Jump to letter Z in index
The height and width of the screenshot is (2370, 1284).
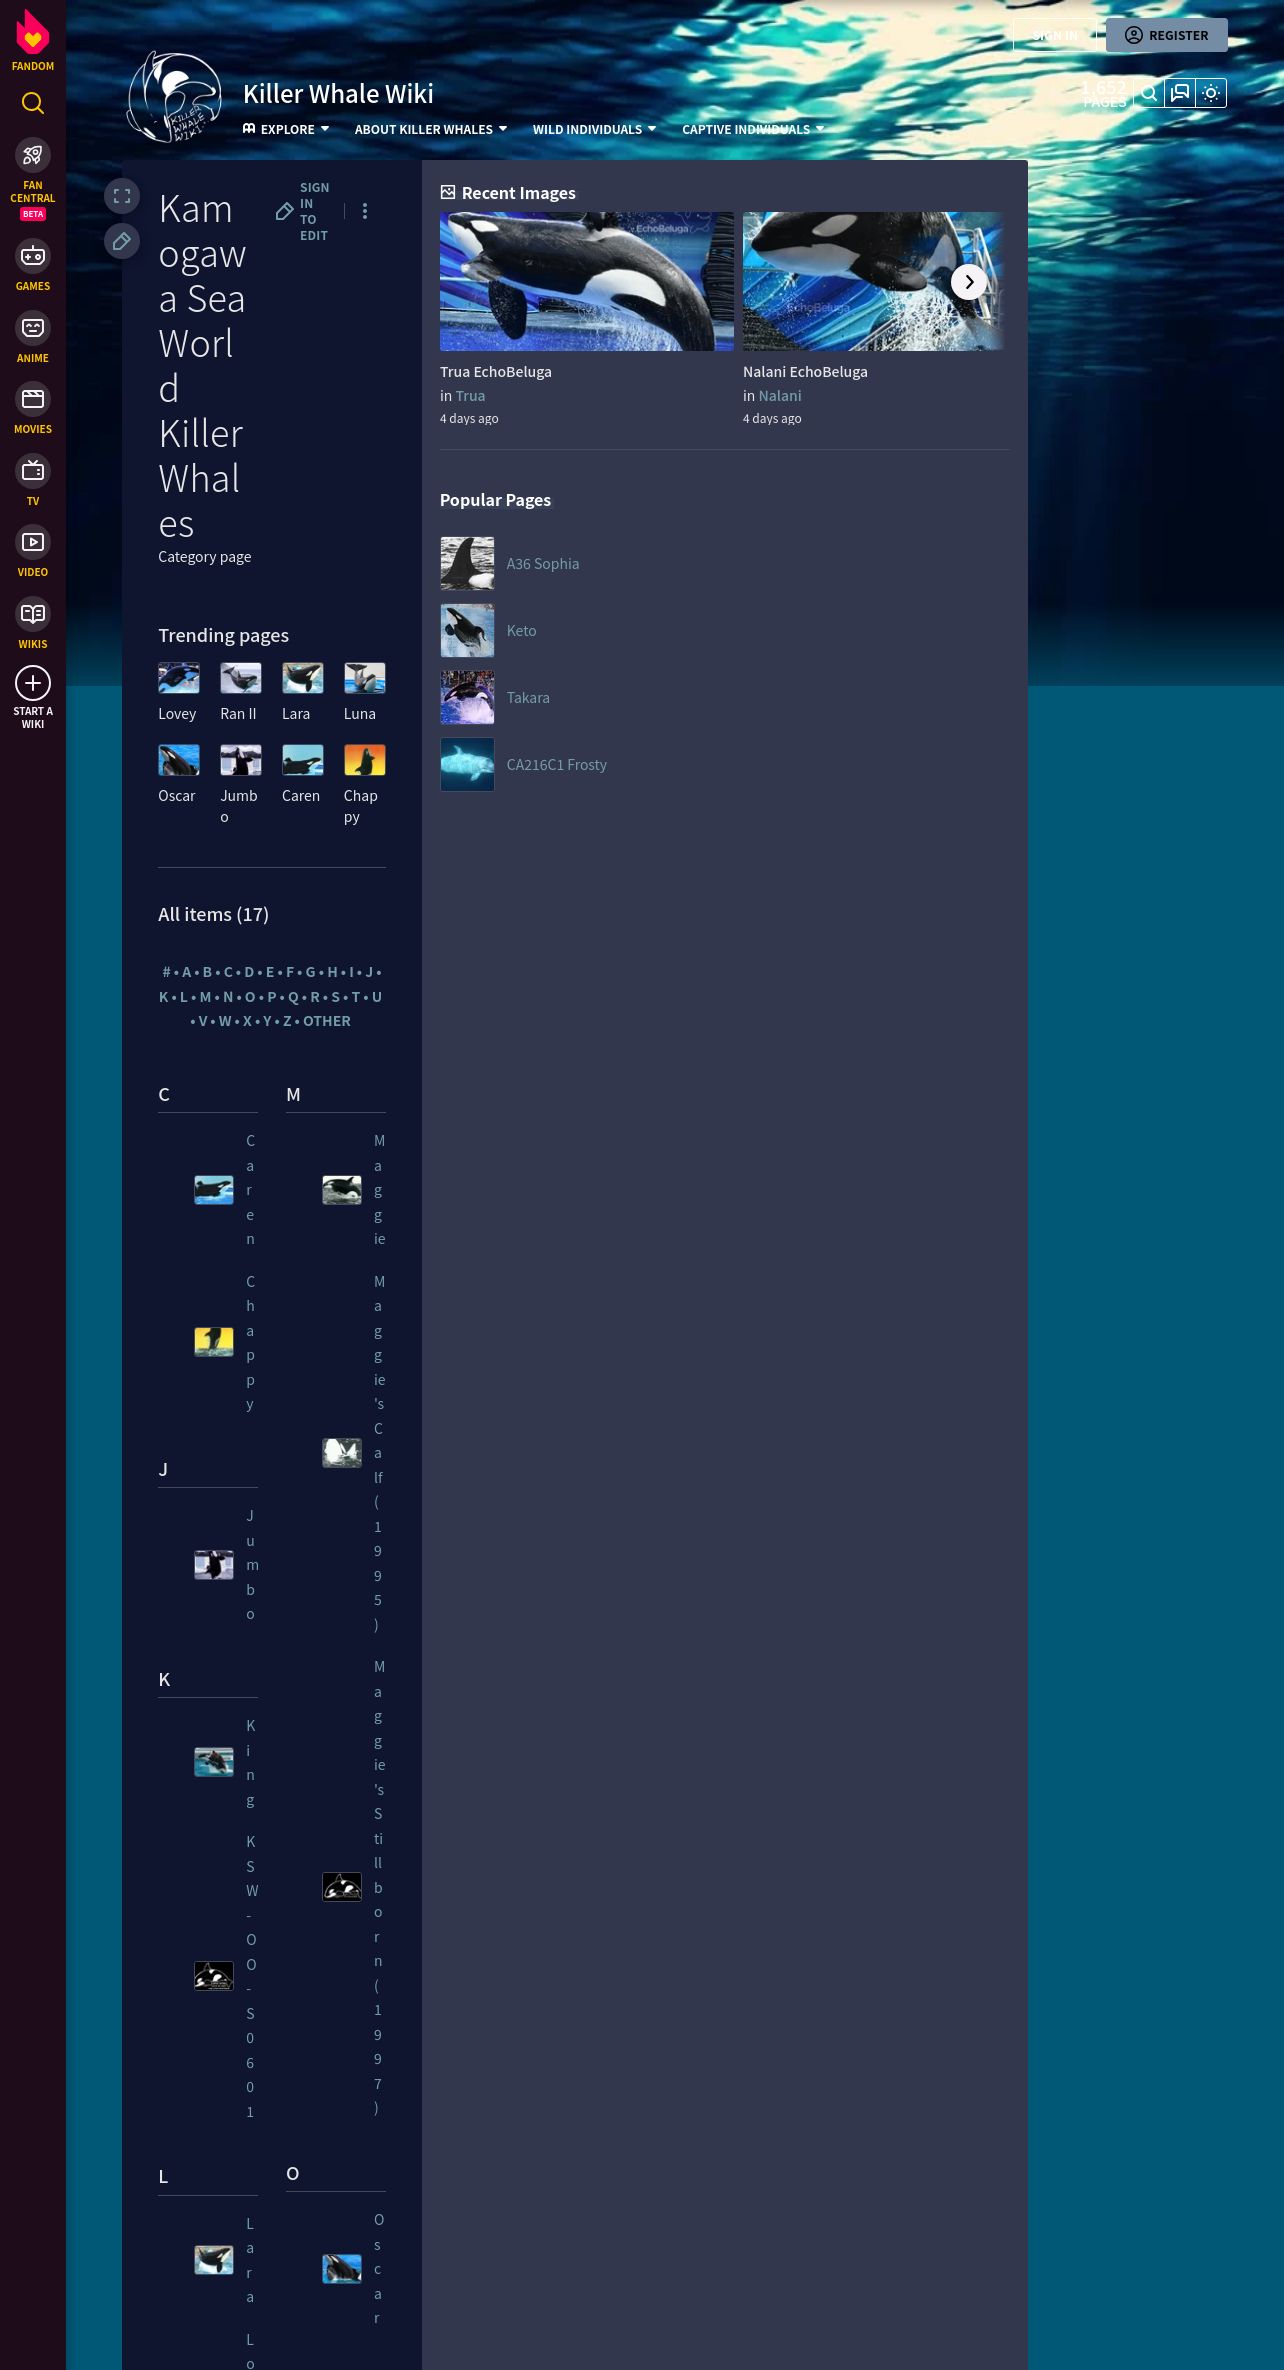pyautogui.click(x=287, y=1021)
